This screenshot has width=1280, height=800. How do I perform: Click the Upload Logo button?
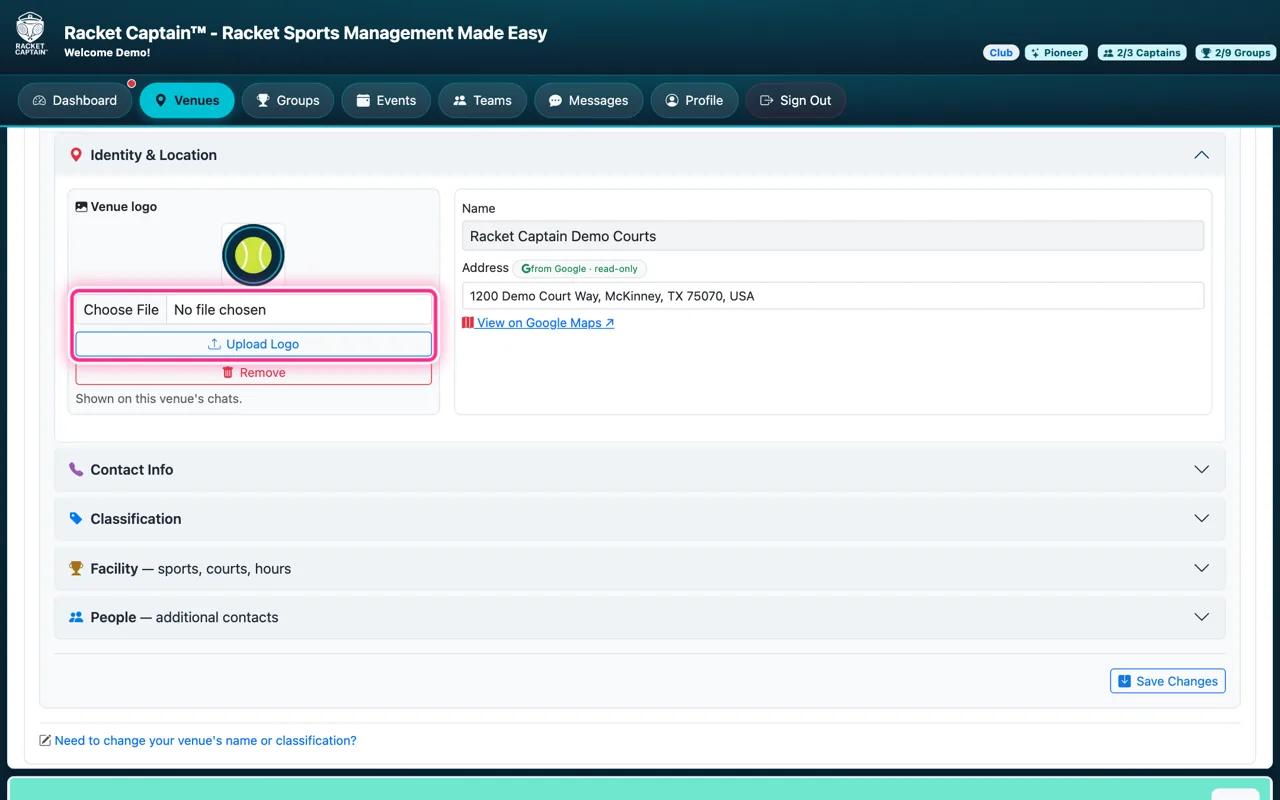[253, 344]
